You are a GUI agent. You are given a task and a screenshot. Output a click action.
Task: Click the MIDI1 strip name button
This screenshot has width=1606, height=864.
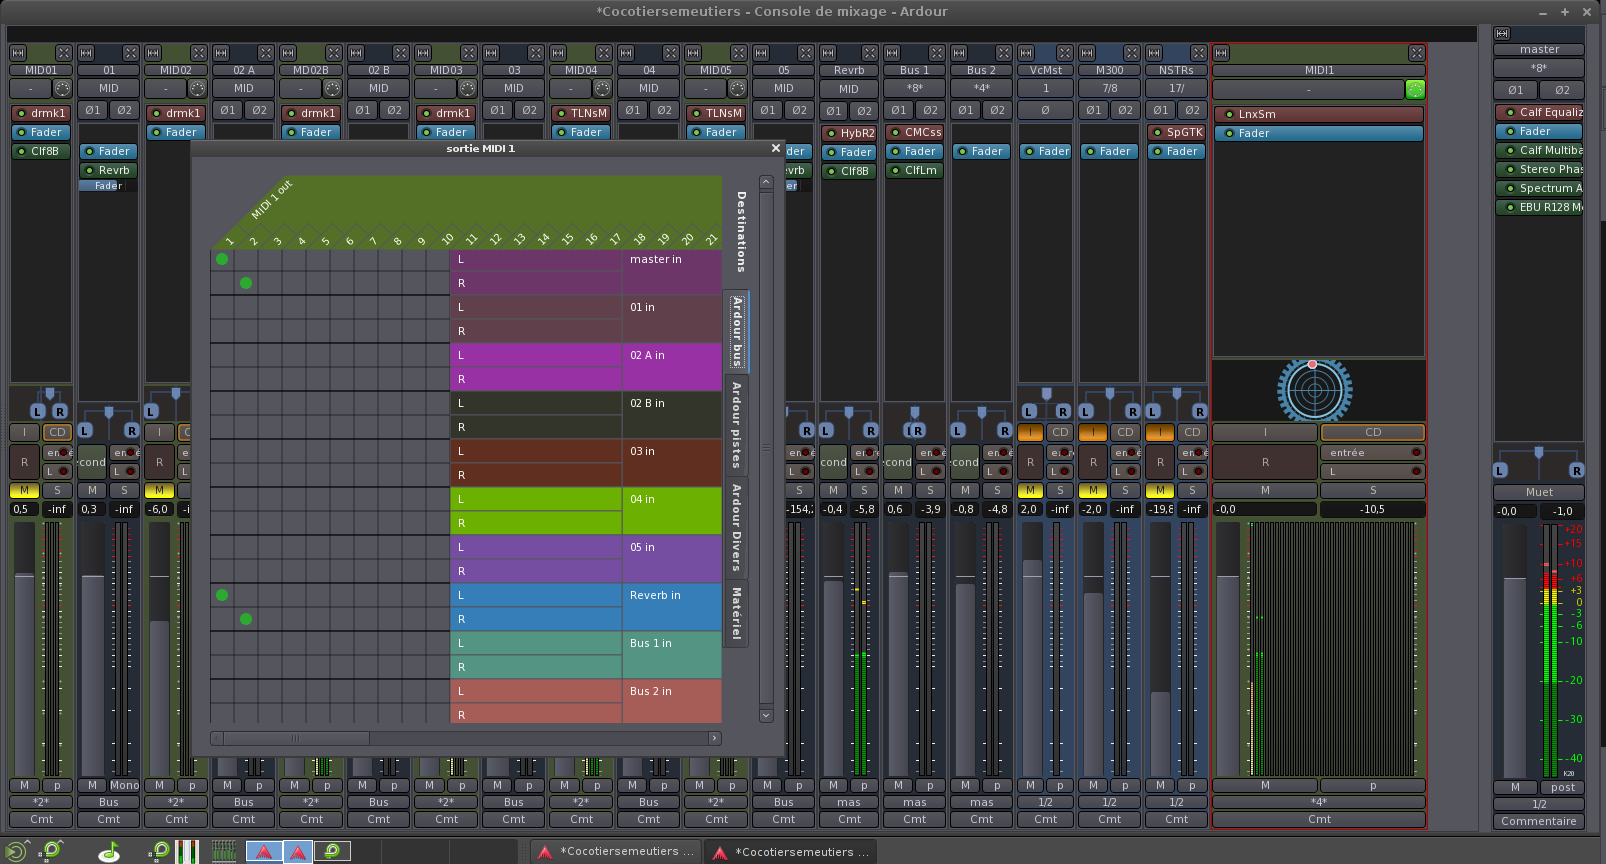click(x=1318, y=71)
